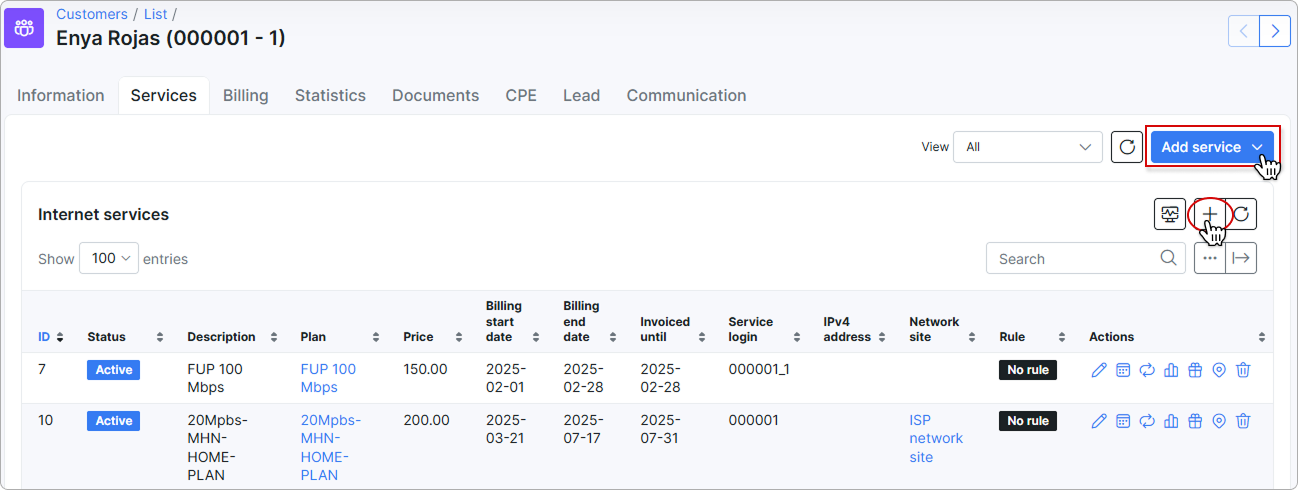Change the Show 100 entries selector
This screenshot has width=1298, height=490.
coord(108,258)
